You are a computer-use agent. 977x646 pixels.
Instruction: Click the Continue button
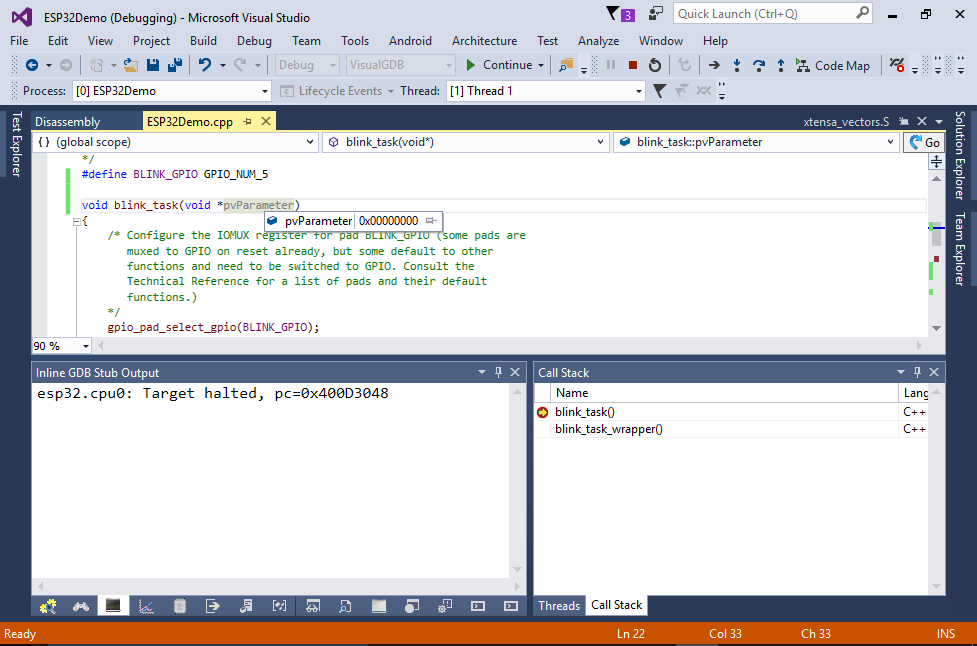500,65
